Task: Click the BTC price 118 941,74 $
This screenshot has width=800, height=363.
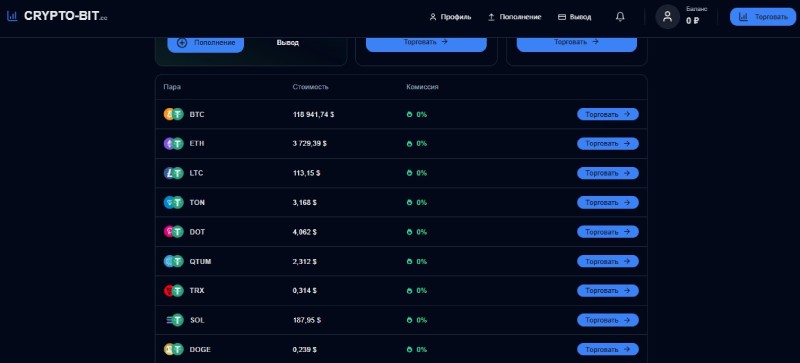Action: coord(313,114)
